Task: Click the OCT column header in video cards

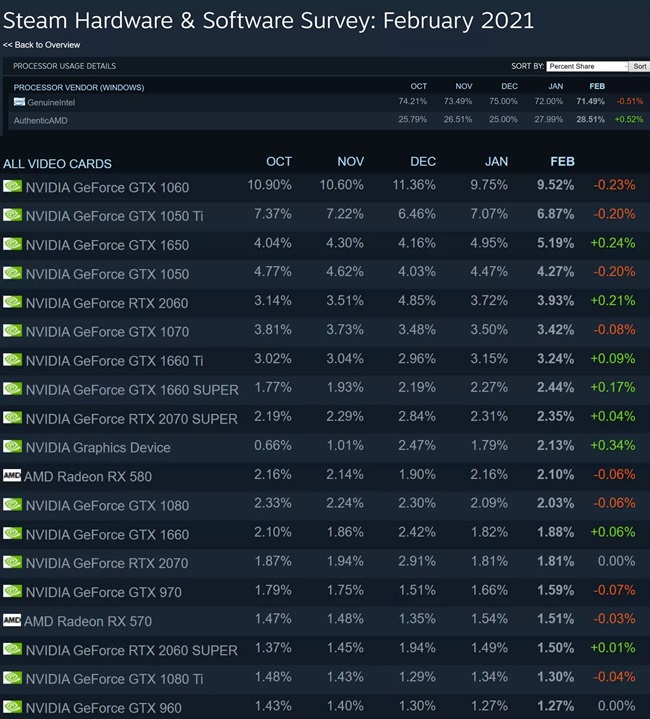Action: (279, 161)
